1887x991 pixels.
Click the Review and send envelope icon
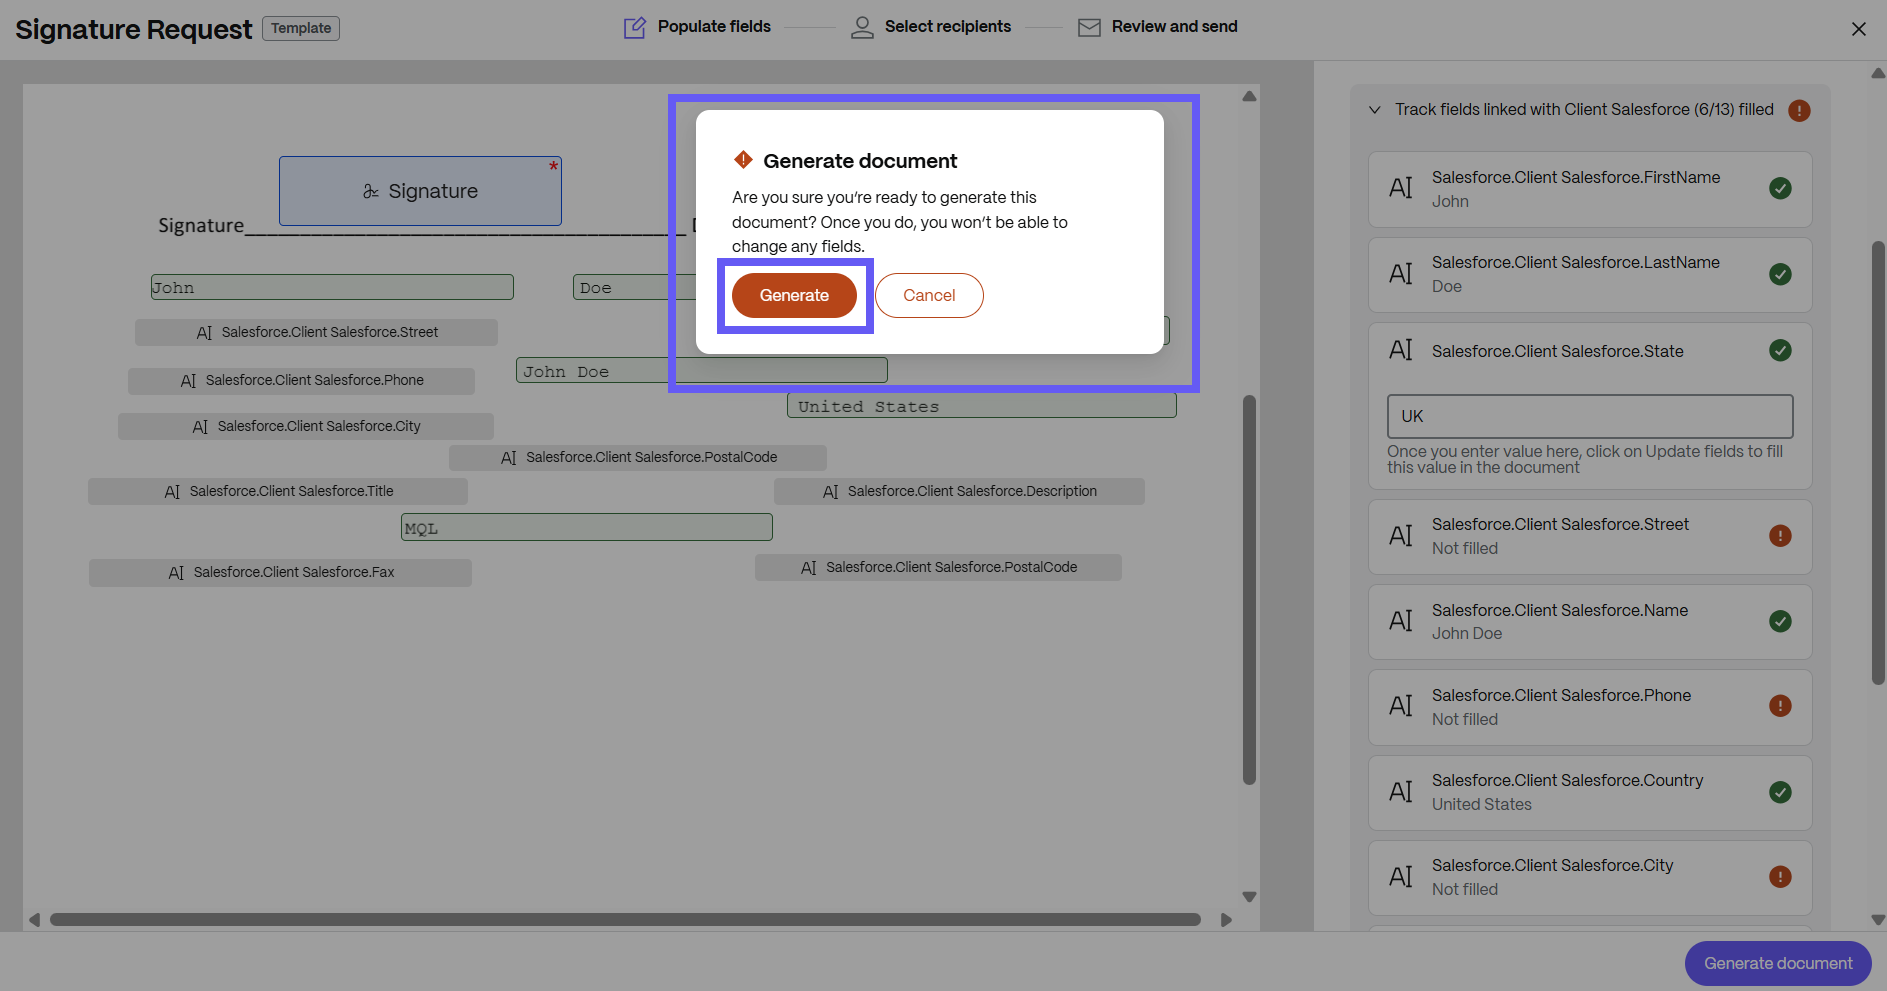(x=1089, y=28)
